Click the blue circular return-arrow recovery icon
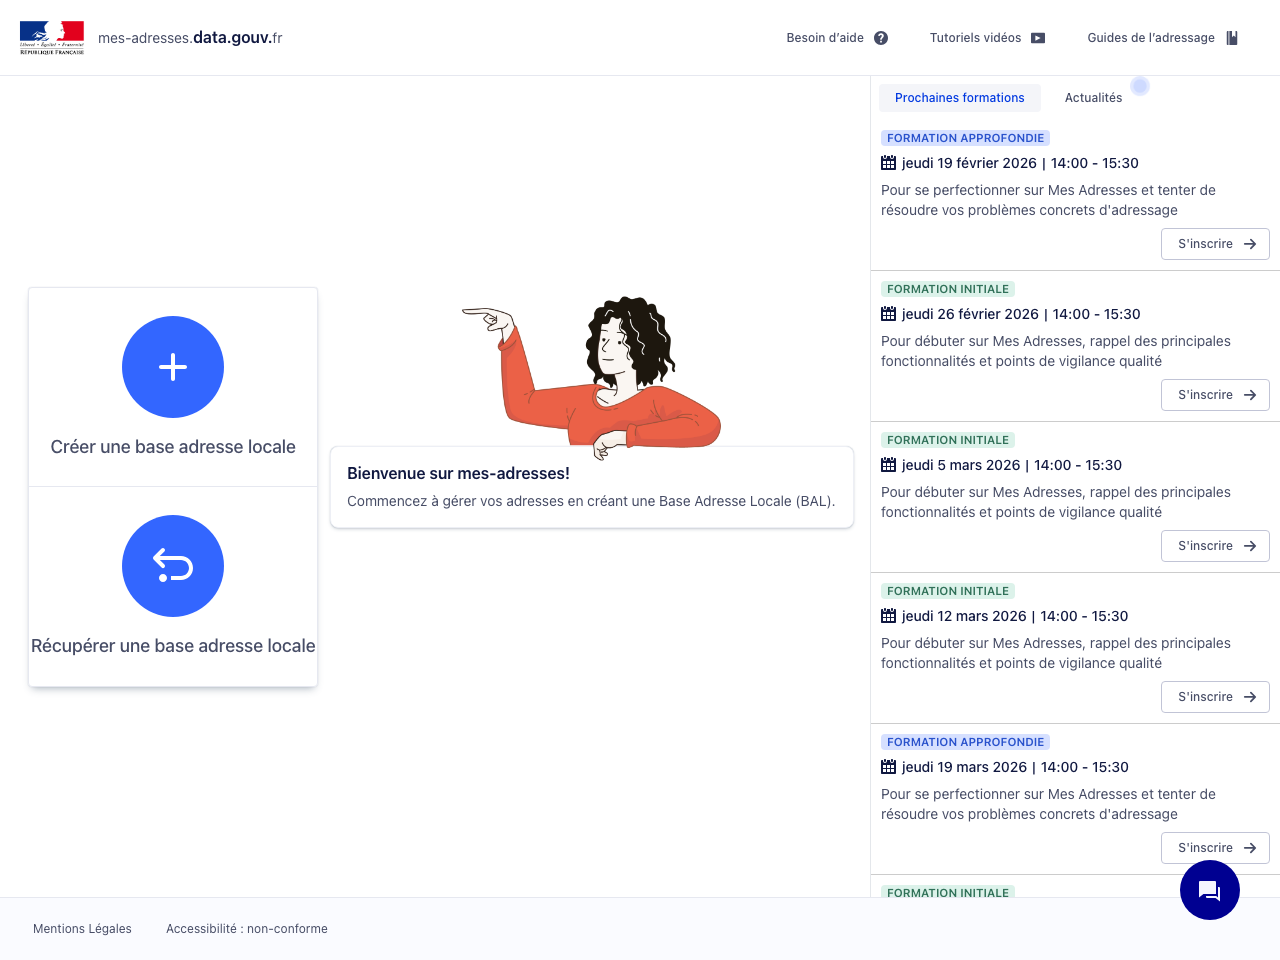This screenshot has width=1280, height=960. pyautogui.click(x=173, y=566)
